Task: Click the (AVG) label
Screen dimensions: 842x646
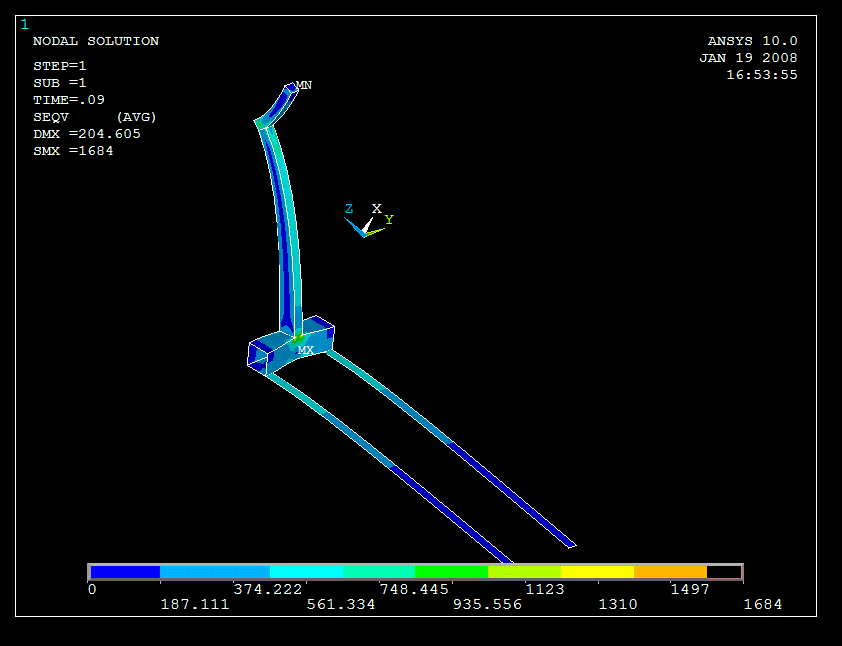Action: [136, 117]
